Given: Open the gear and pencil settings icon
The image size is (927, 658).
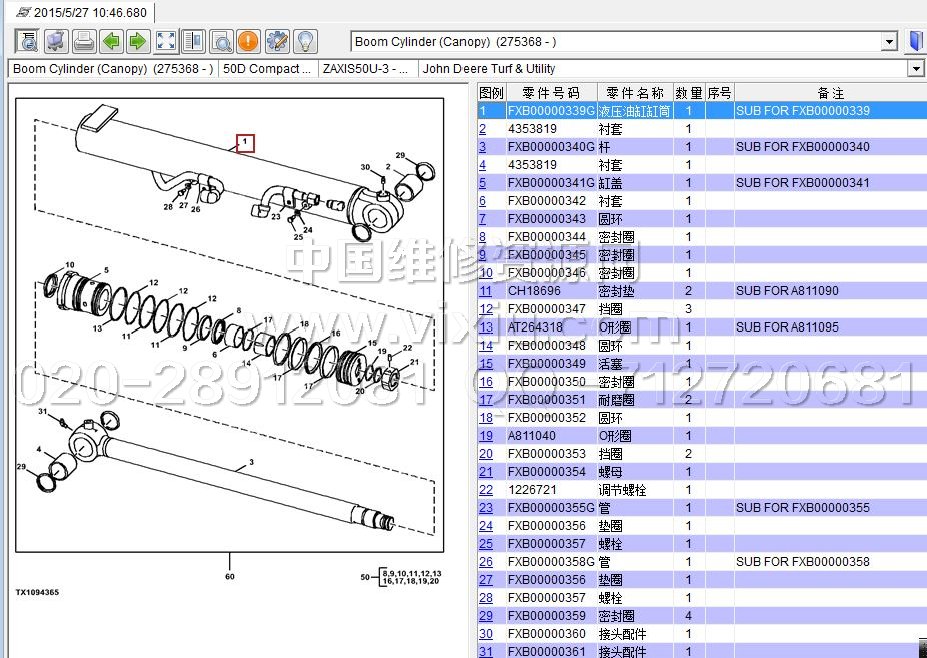Looking at the screenshot, I should (x=276, y=41).
